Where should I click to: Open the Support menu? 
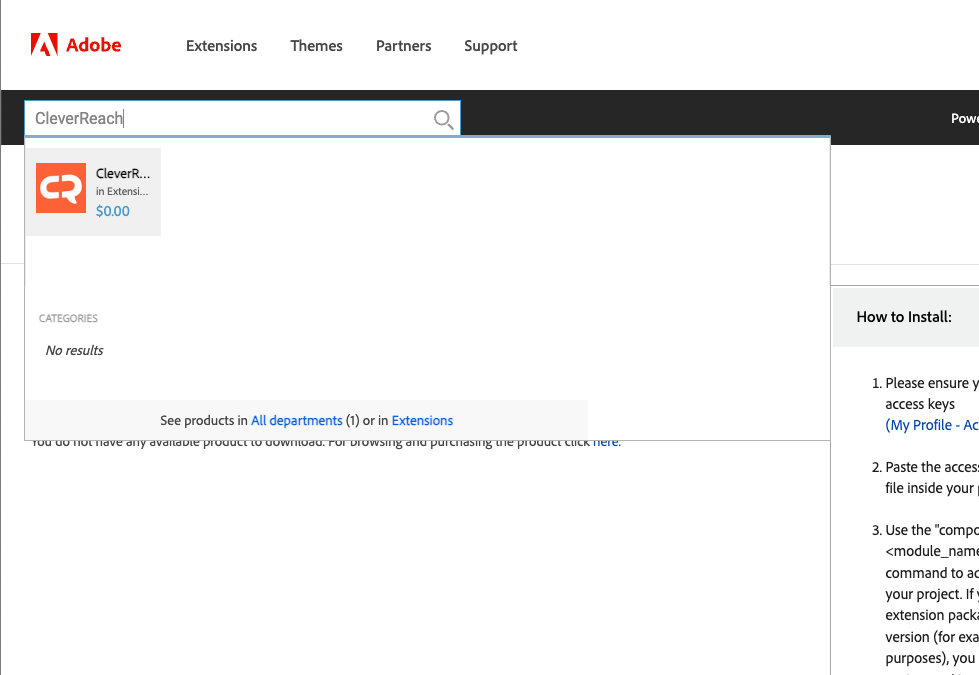coord(491,46)
